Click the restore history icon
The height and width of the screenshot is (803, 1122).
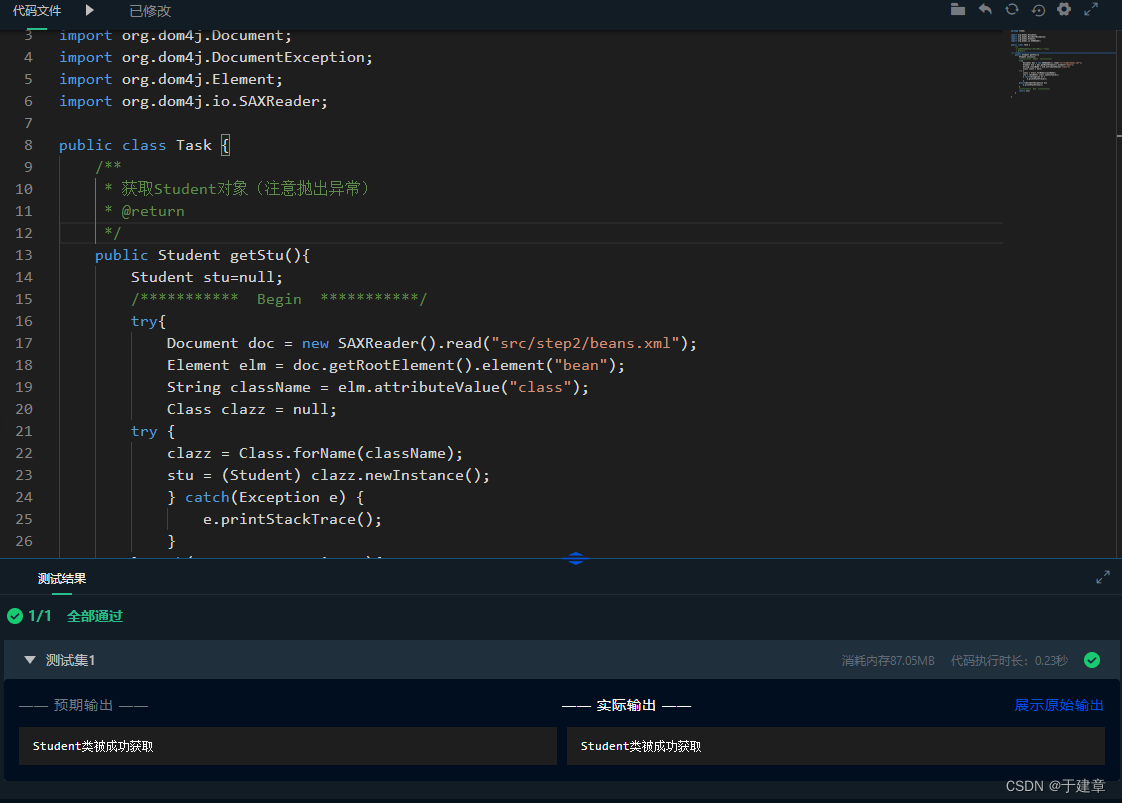tap(1039, 10)
